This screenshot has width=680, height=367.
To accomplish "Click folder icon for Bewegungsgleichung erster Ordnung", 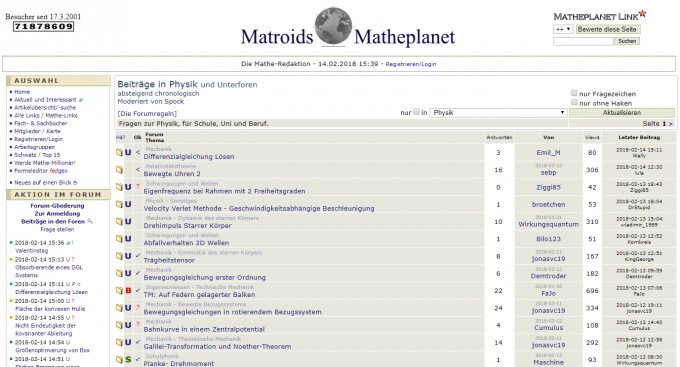I will pos(119,273).
